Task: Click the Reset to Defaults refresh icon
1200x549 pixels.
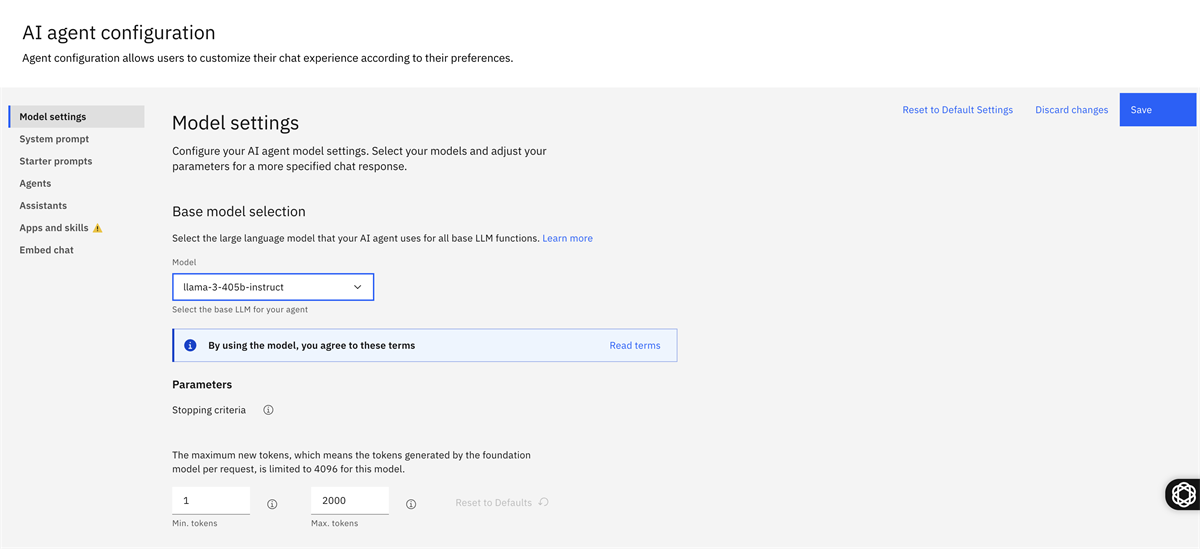Action: (544, 502)
